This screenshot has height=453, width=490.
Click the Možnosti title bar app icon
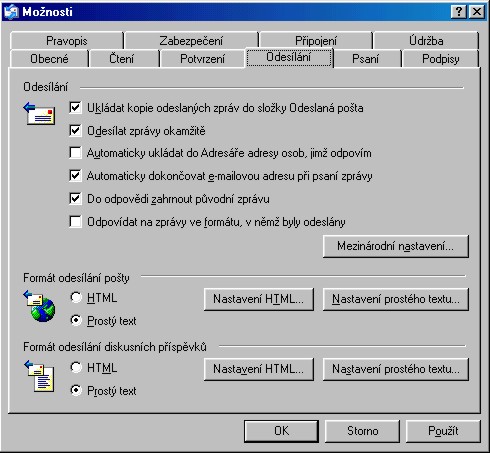pyautogui.click(x=11, y=12)
